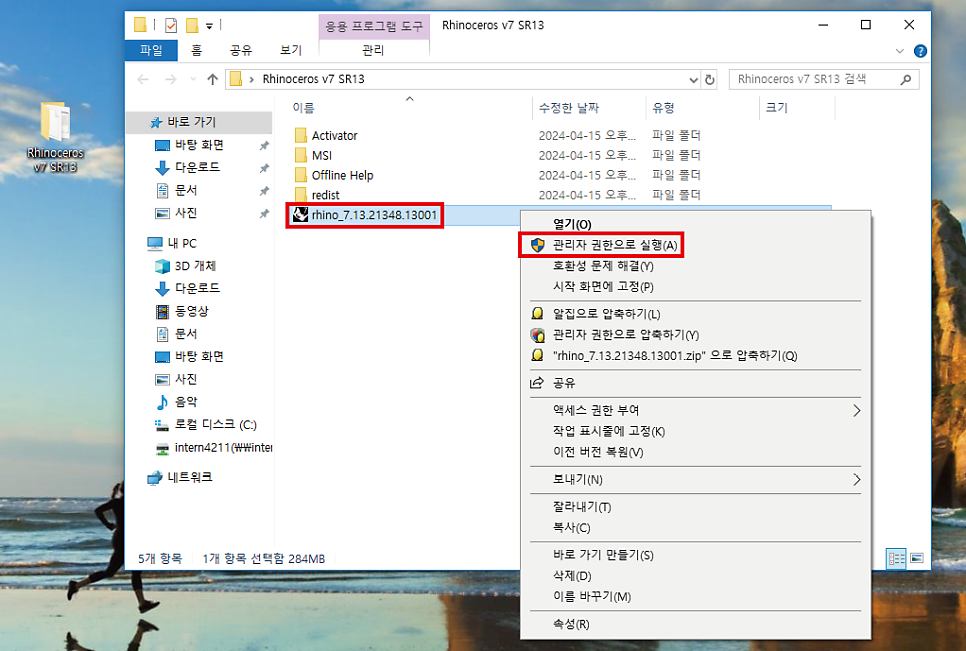
Task: Expand the ribbon with the chevron
Action: coord(899,51)
